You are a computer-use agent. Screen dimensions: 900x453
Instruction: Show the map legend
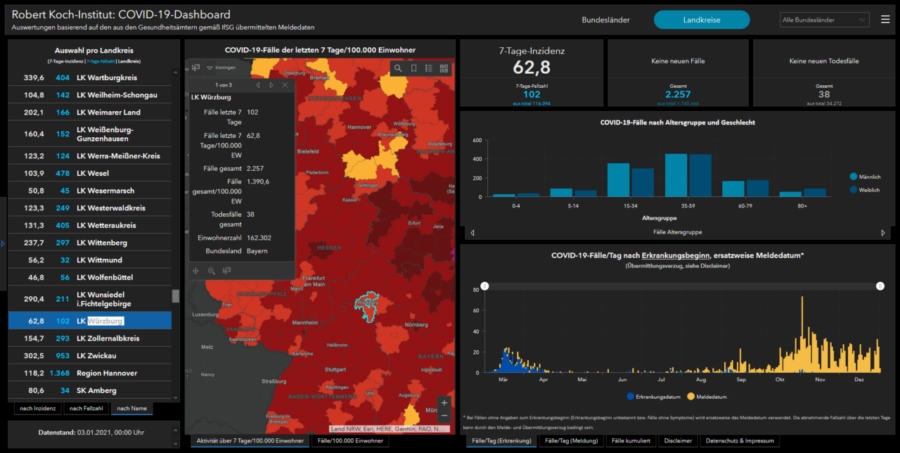[x=428, y=69]
